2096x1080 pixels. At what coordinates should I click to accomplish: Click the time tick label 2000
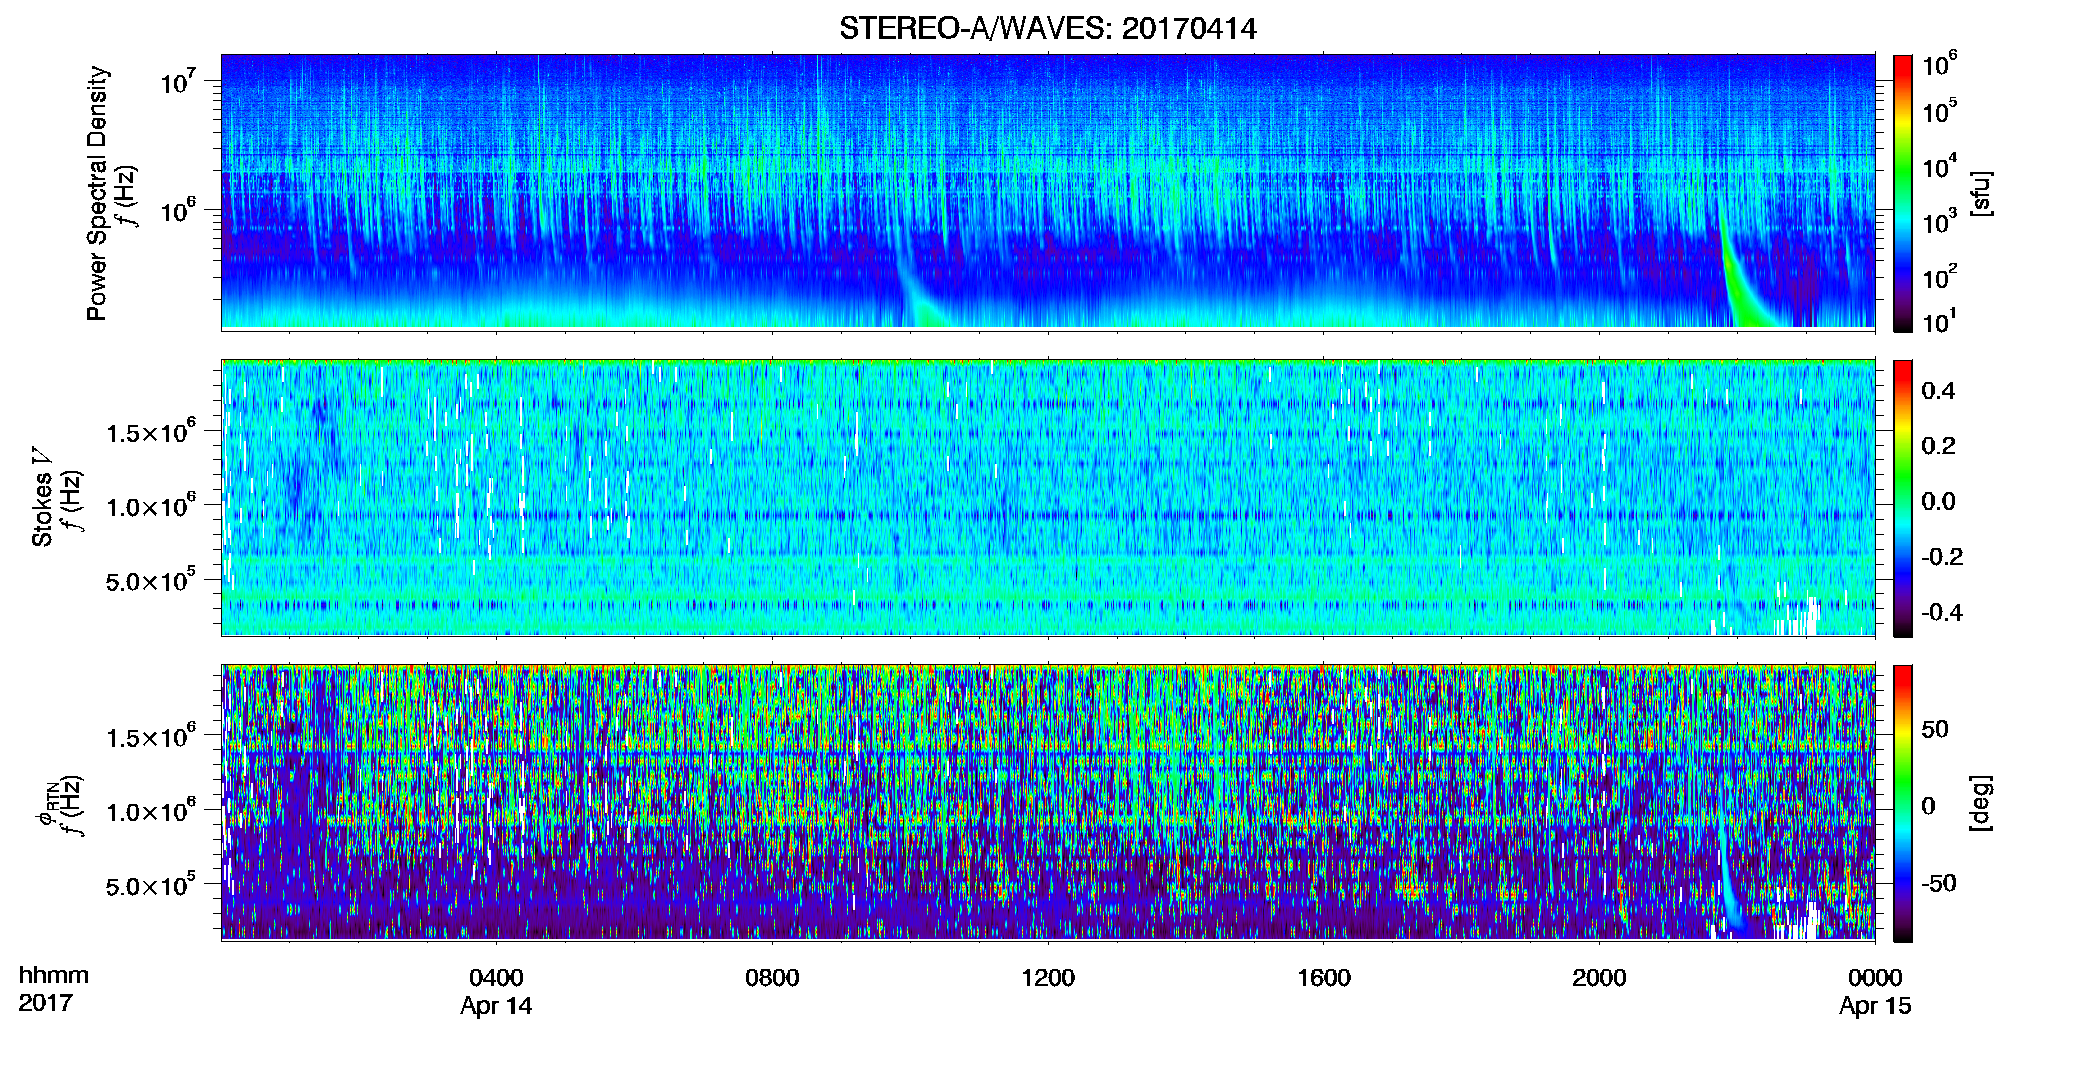click(x=1599, y=978)
